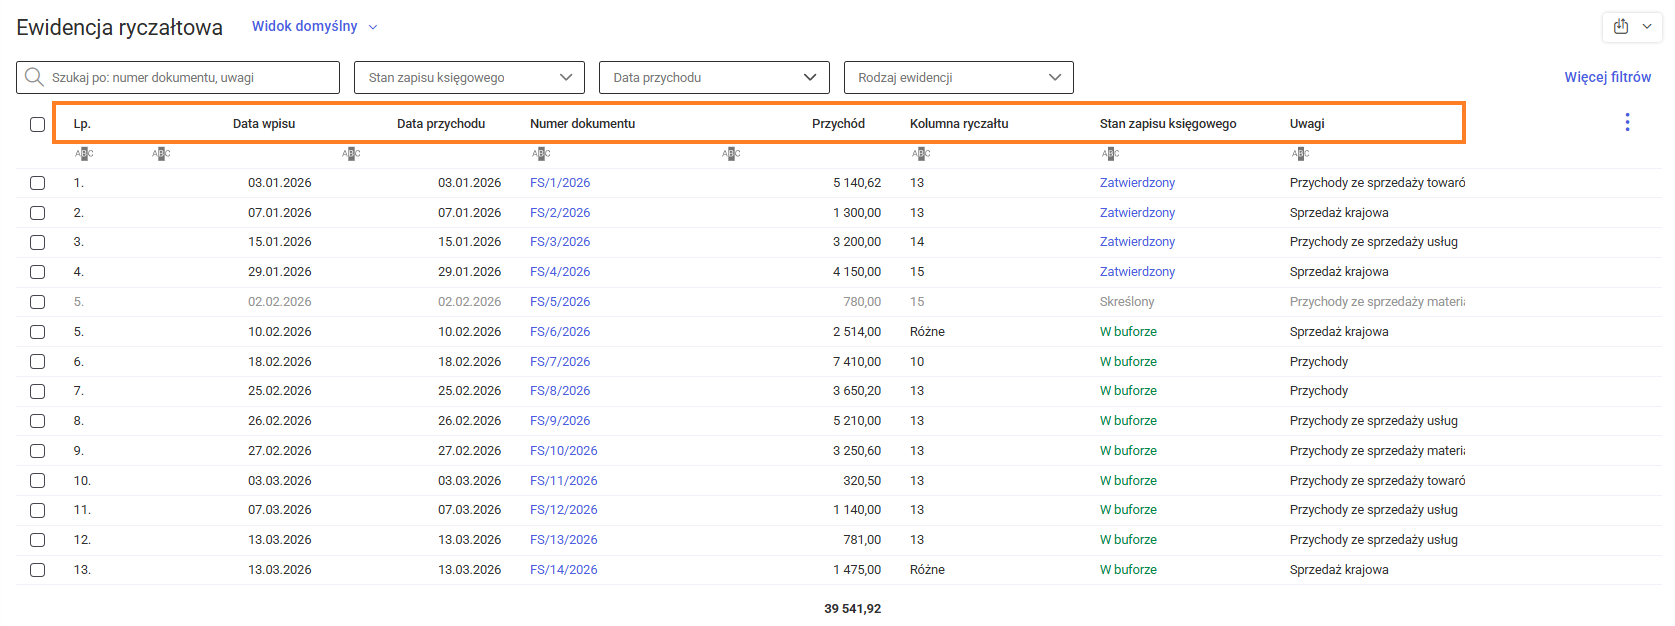Click the export icon in top-right corner

(x=1621, y=27)
